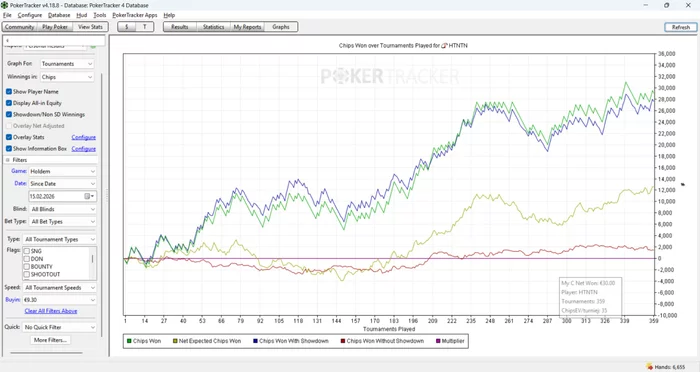Open the Hud menu
The height and width of the screenshot is (372, 700).
82,15
